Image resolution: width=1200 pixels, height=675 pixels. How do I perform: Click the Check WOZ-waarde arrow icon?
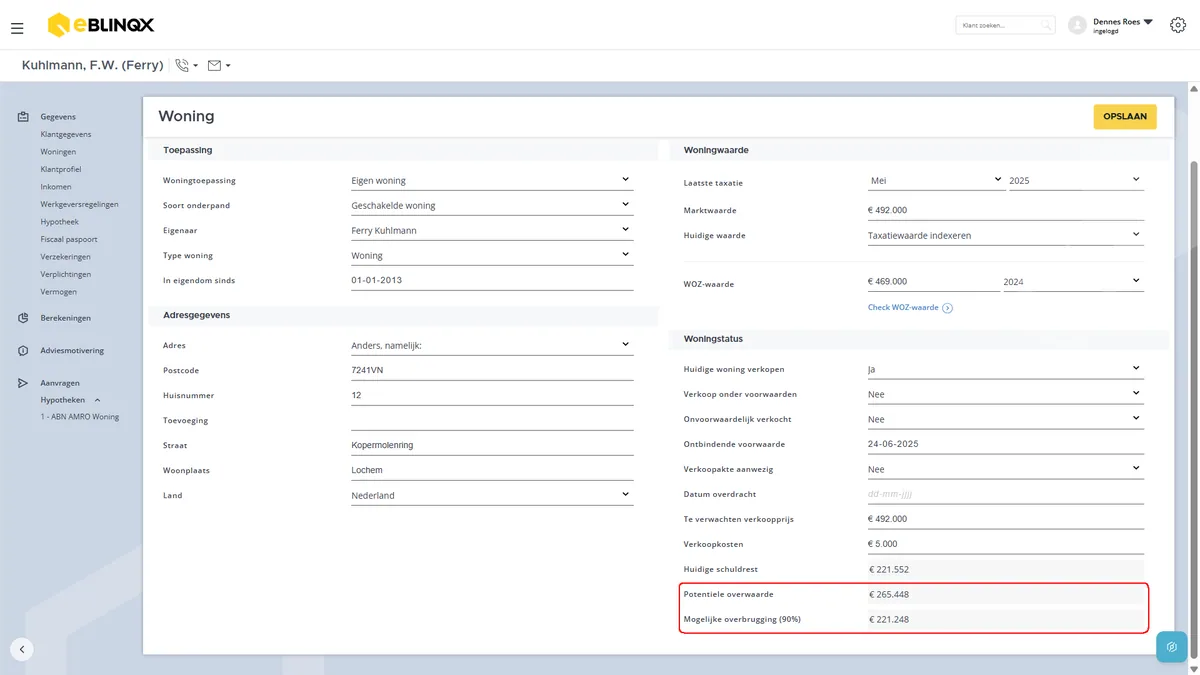947,308
